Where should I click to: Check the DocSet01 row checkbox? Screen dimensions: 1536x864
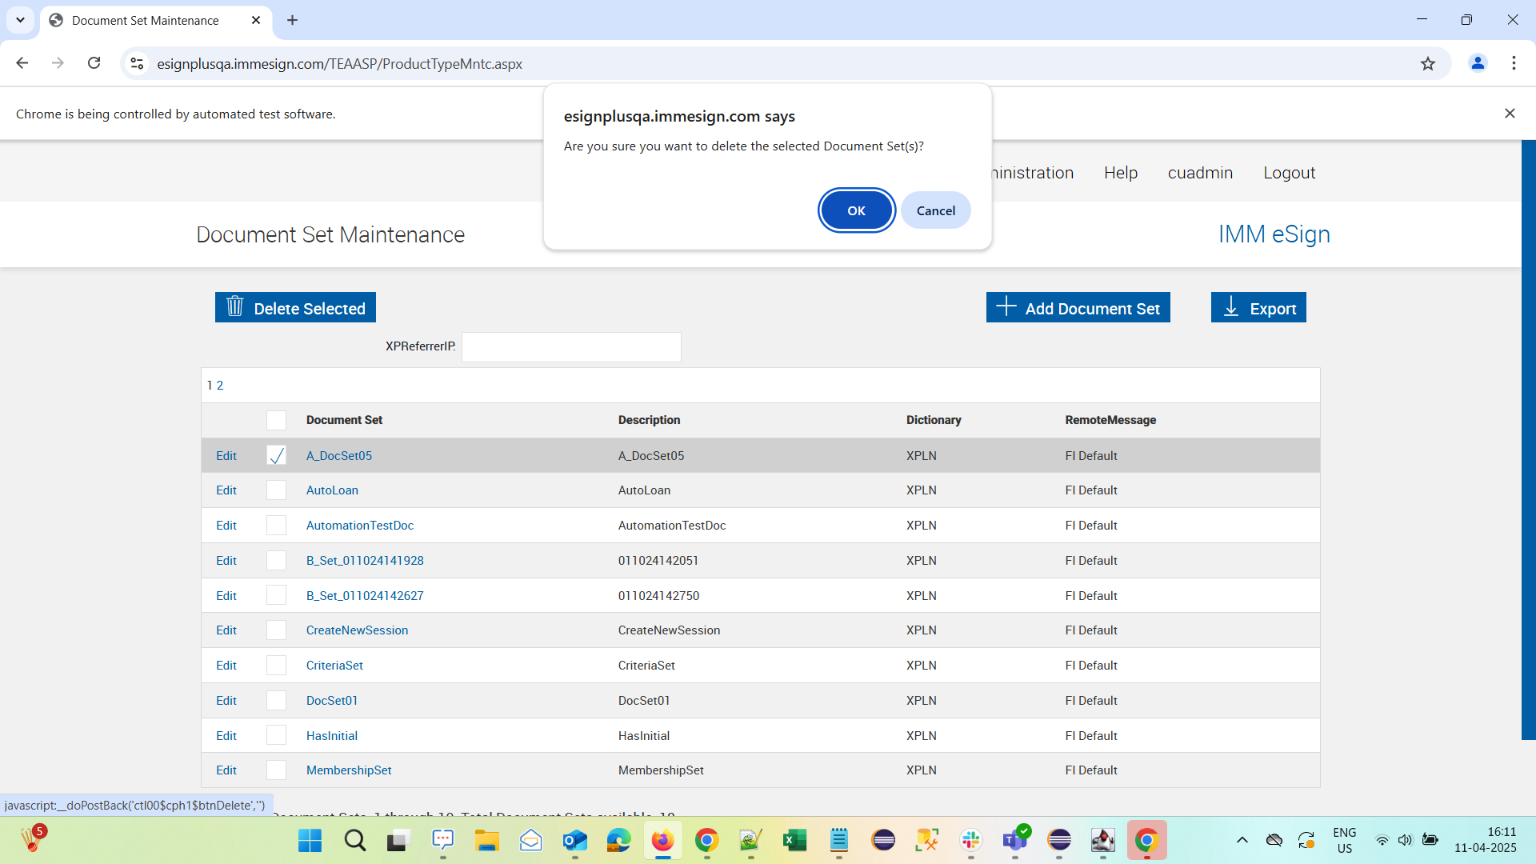coord(276,700)
